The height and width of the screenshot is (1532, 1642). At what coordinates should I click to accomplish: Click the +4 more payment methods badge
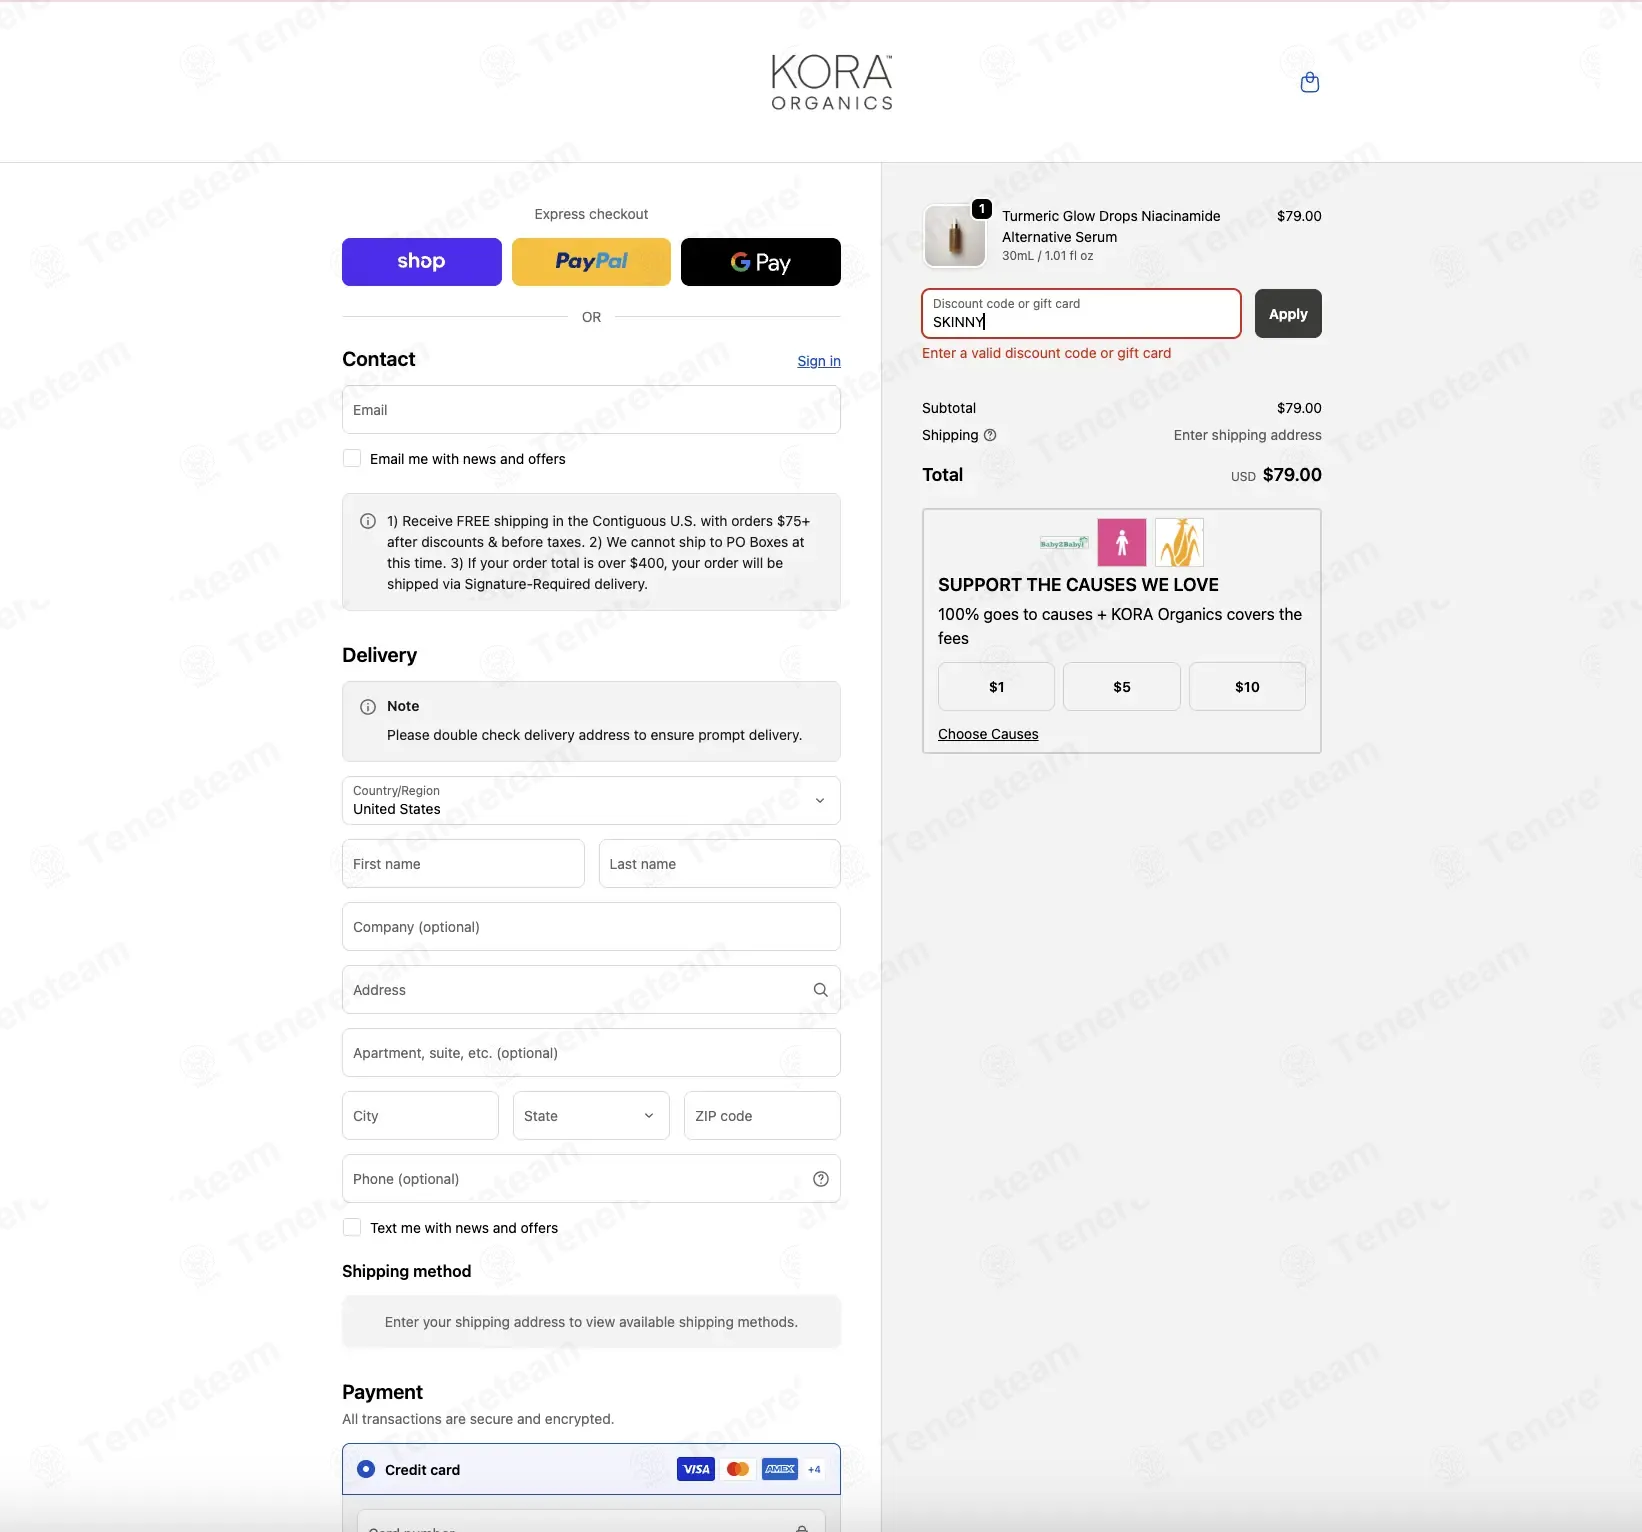pyautogui.click(x=814, y=1469)
